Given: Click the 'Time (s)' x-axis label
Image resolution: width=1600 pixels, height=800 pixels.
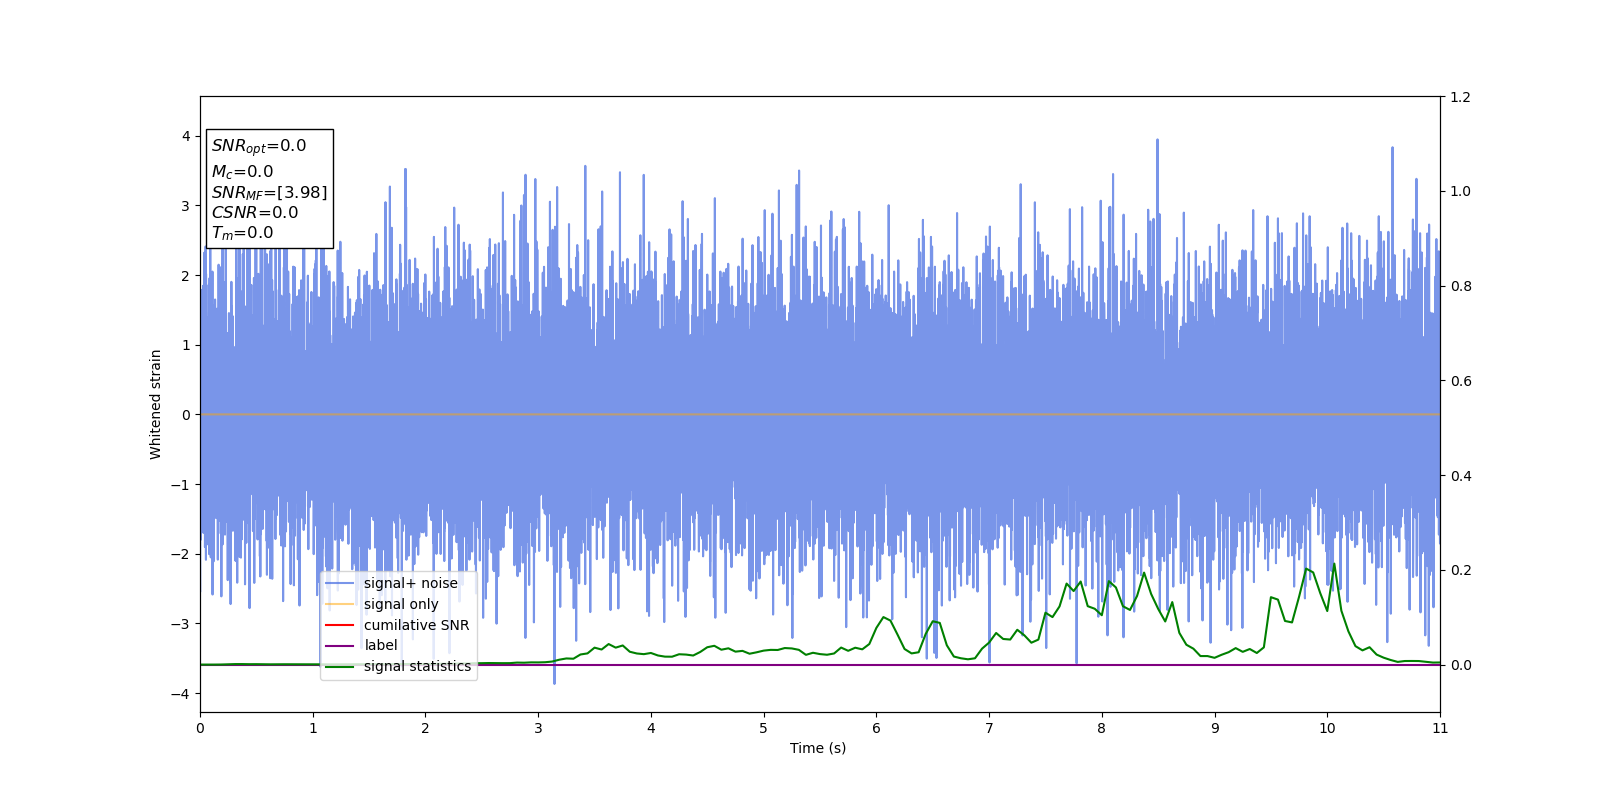Looking at the screenshot, I should 818,748.
